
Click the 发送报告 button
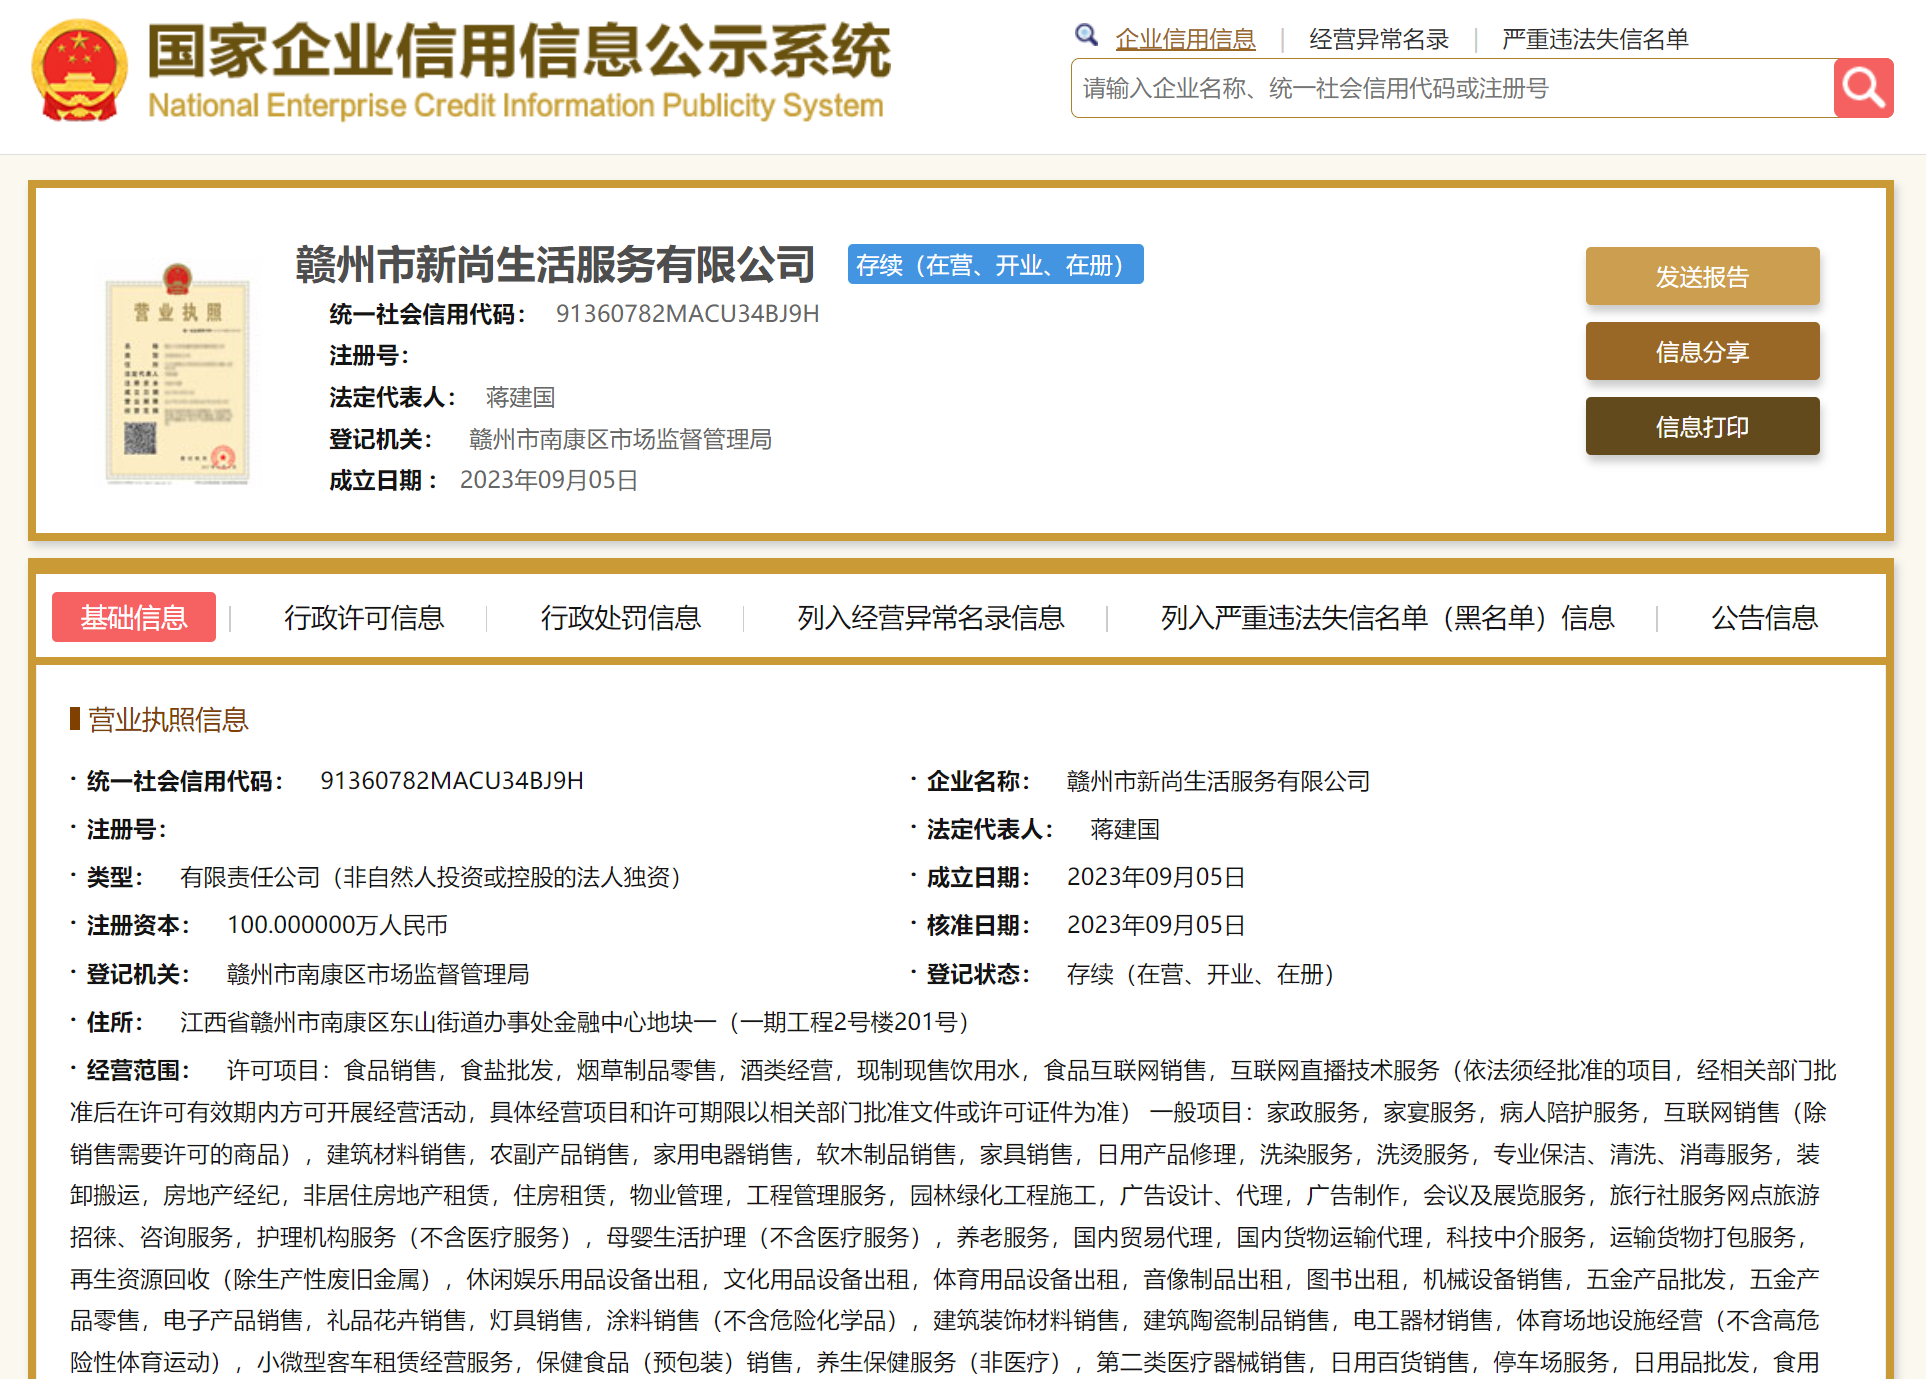(1702, 276)
